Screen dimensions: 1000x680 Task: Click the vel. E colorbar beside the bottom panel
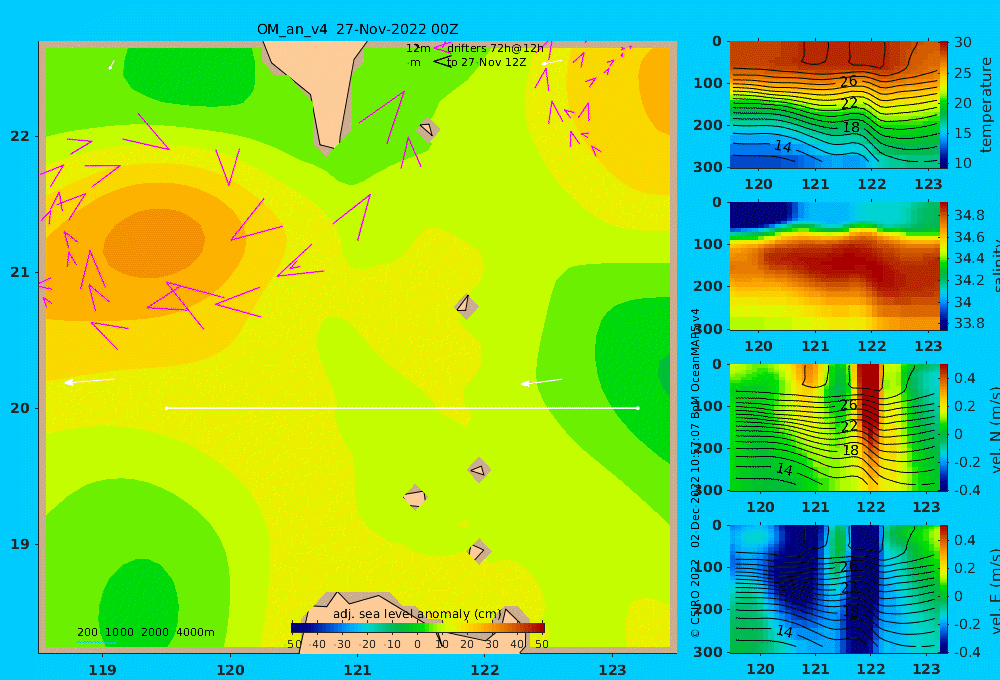[x=944, y=589]
